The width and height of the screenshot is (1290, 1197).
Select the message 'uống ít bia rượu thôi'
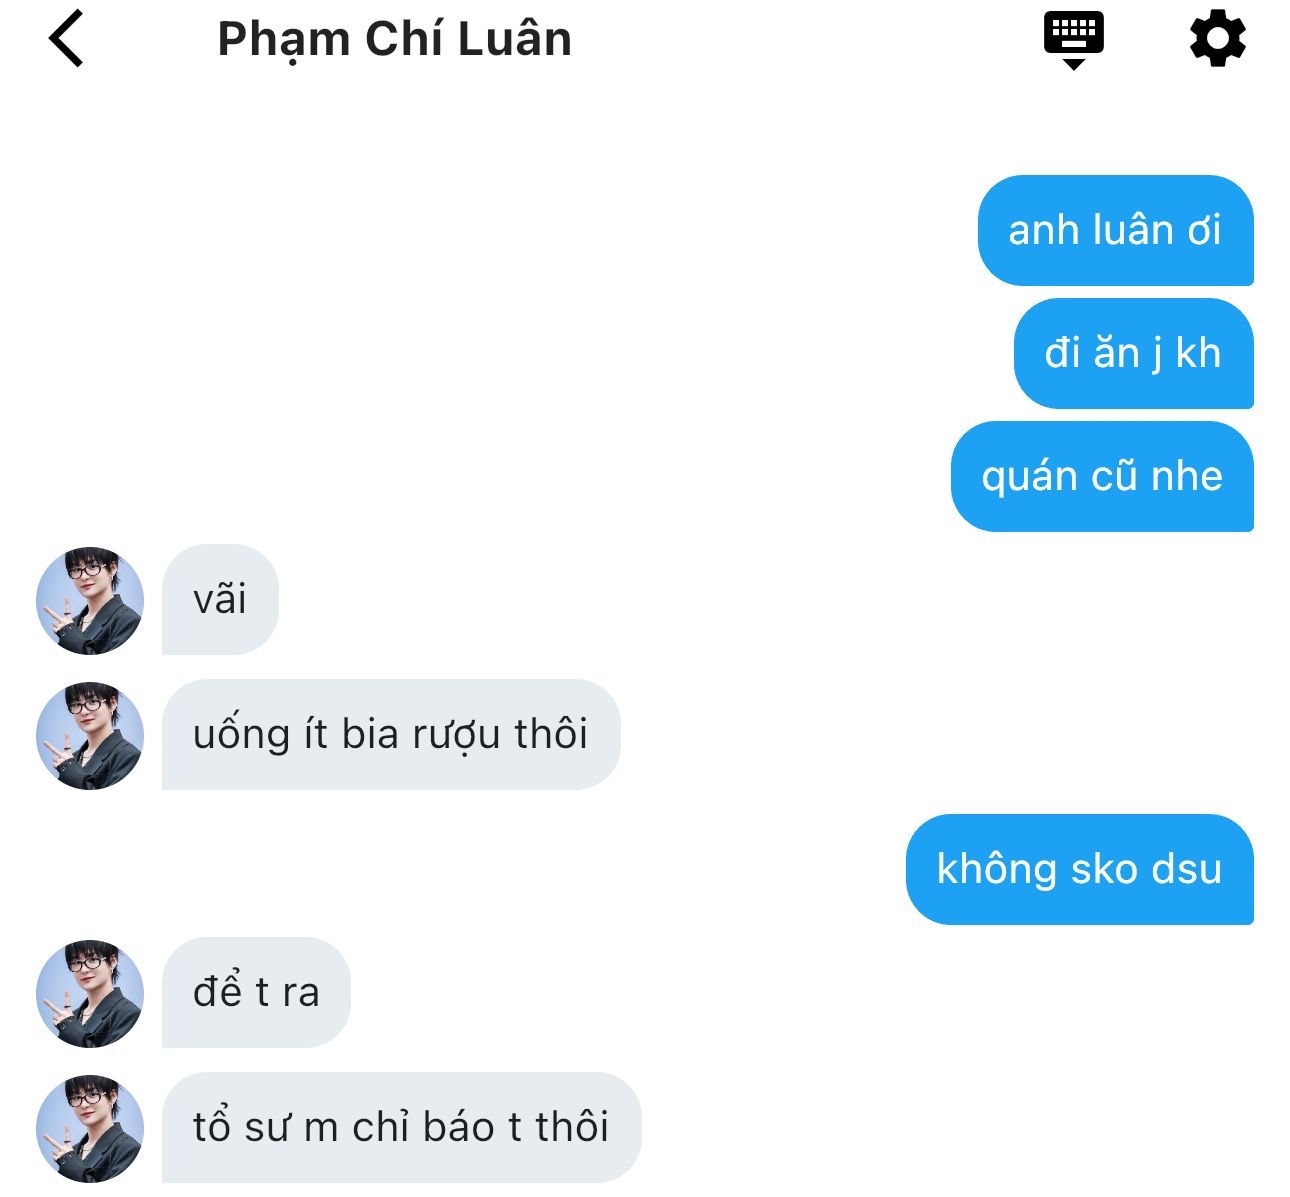pyautogui.click(x=391, y=735)
